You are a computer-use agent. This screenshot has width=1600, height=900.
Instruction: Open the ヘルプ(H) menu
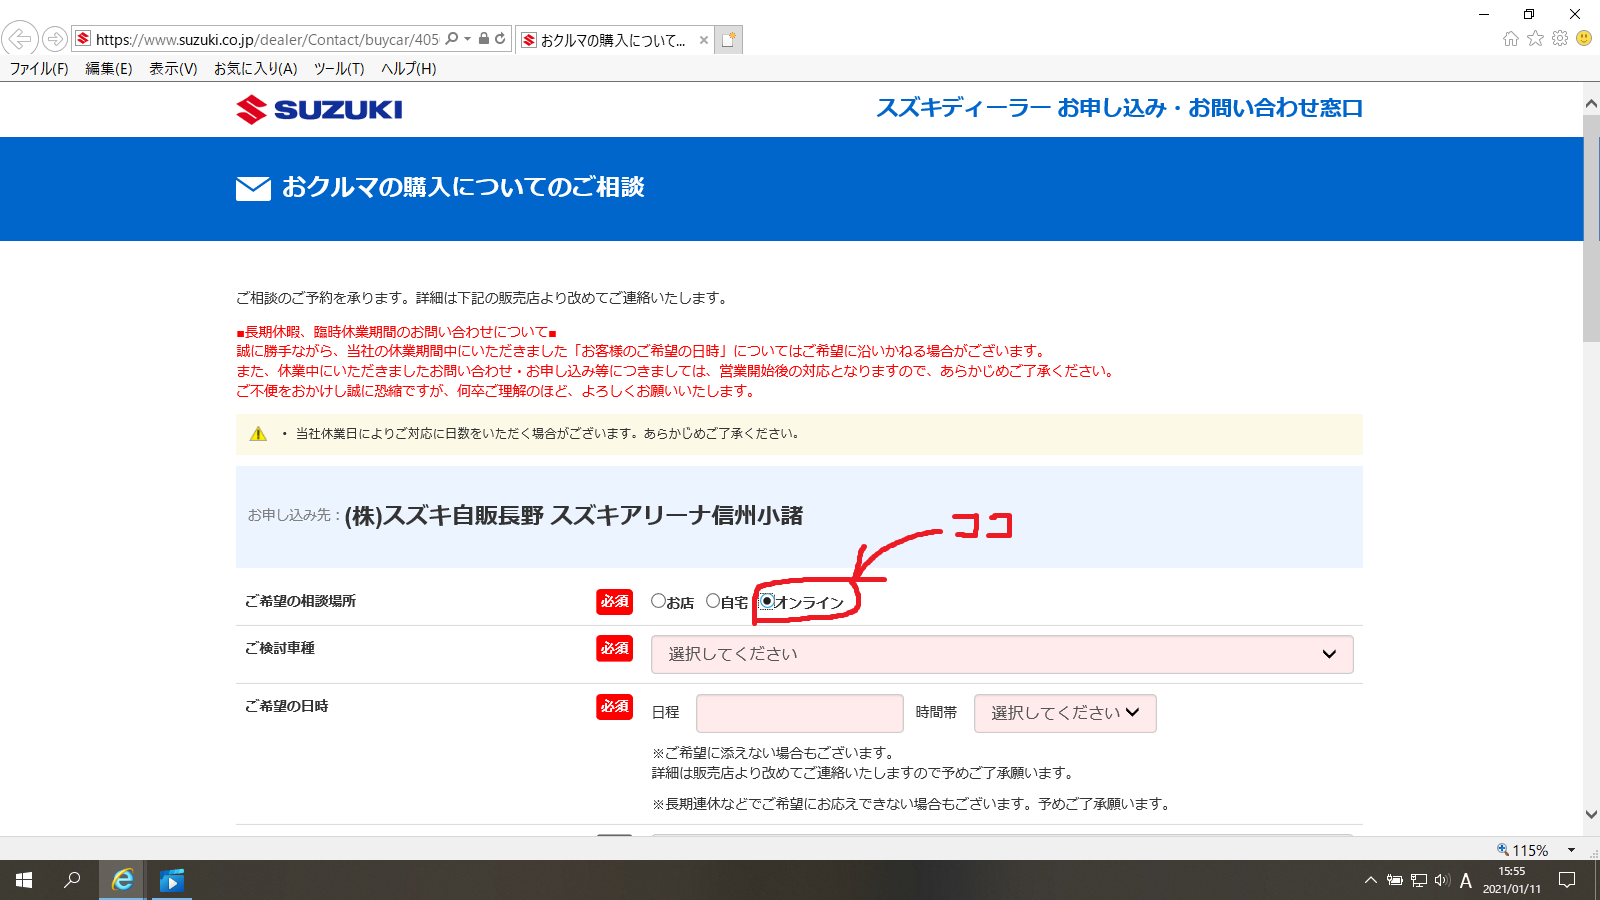point(409,69)
